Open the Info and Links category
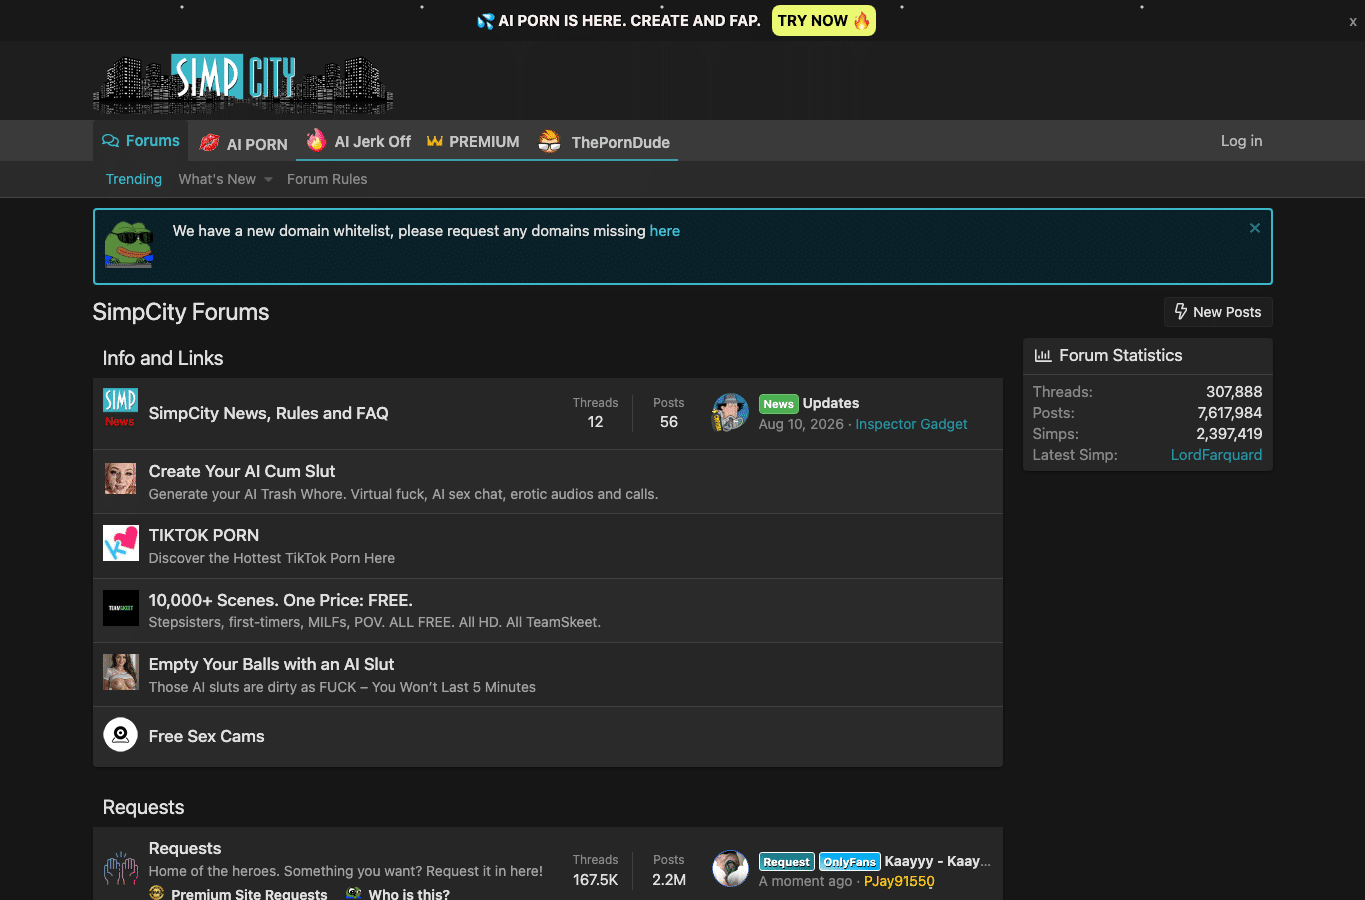The height and width of the screenshot is (900, 1365). tap(163, 358)
